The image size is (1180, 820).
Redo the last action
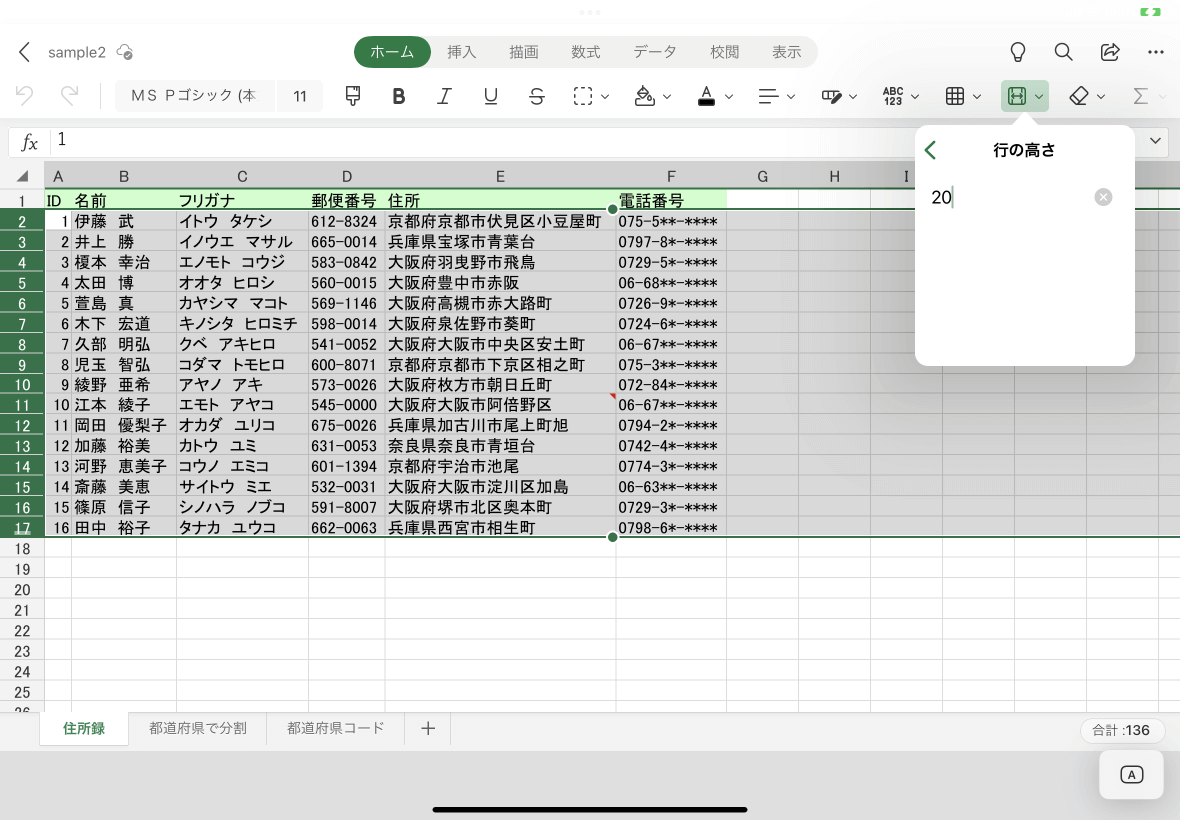pyautogui.click(x=69, y=96)
